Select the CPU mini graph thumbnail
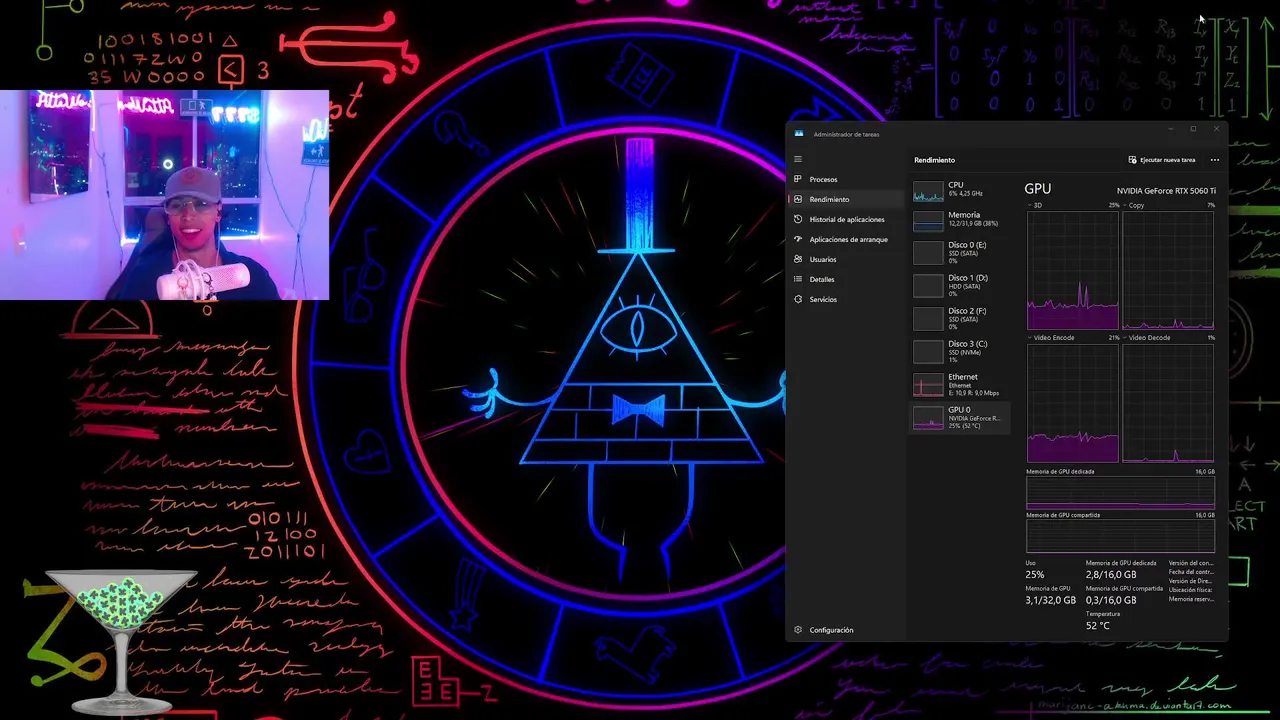 [929, 192]
